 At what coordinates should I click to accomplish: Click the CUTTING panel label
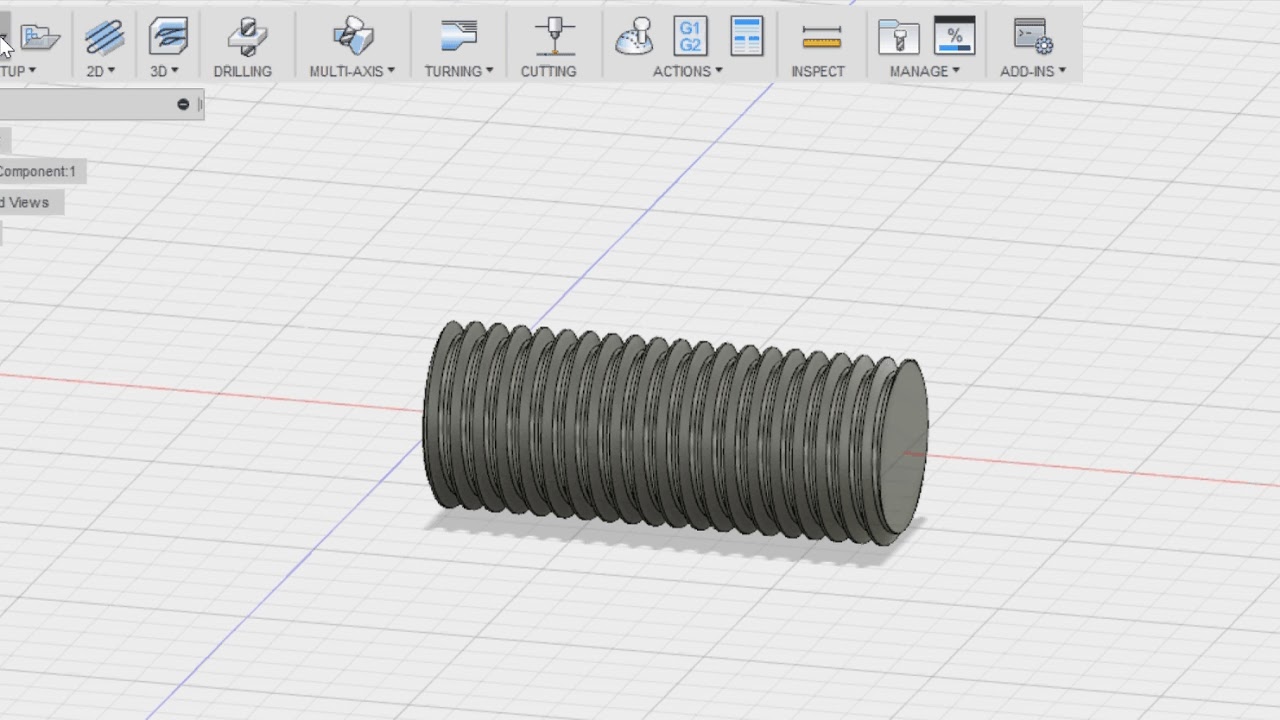[x=548, y=71]
